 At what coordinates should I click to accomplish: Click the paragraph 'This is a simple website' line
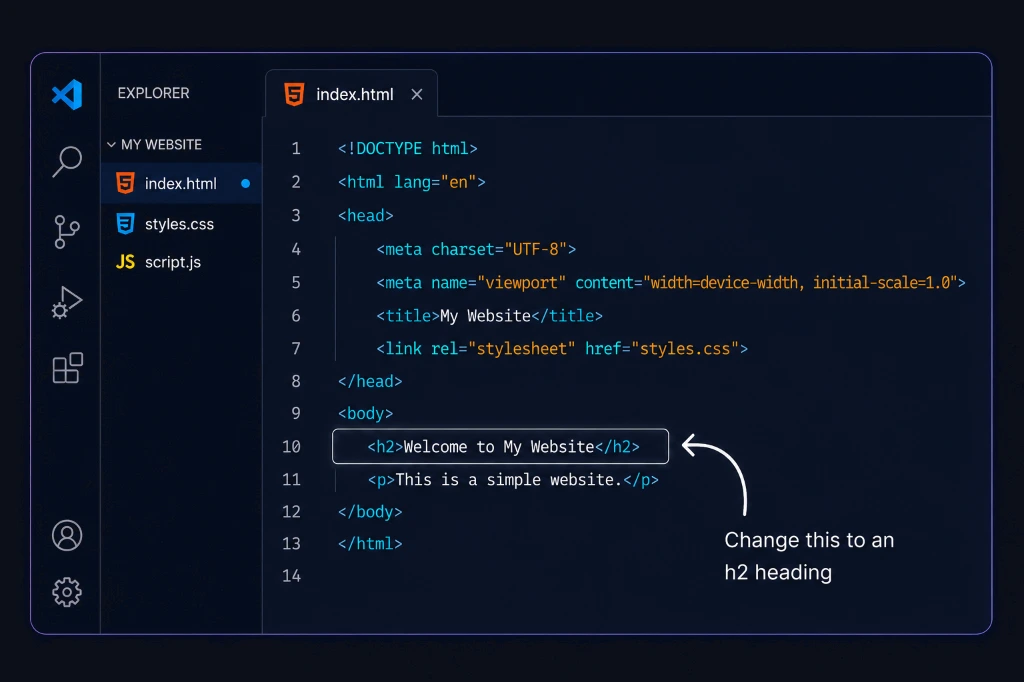click(x=513, y=480)
